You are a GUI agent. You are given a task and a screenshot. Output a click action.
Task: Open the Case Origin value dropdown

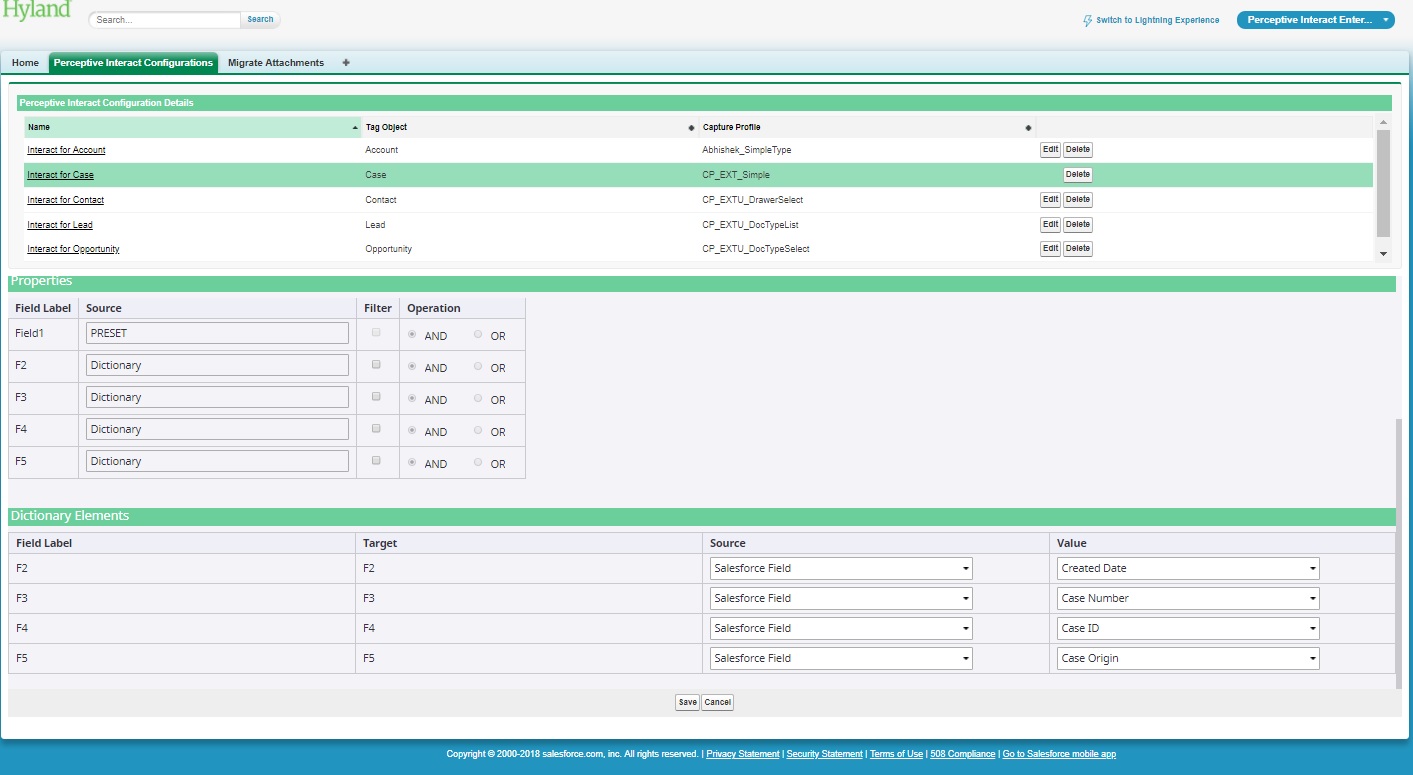coord(1188,659)
